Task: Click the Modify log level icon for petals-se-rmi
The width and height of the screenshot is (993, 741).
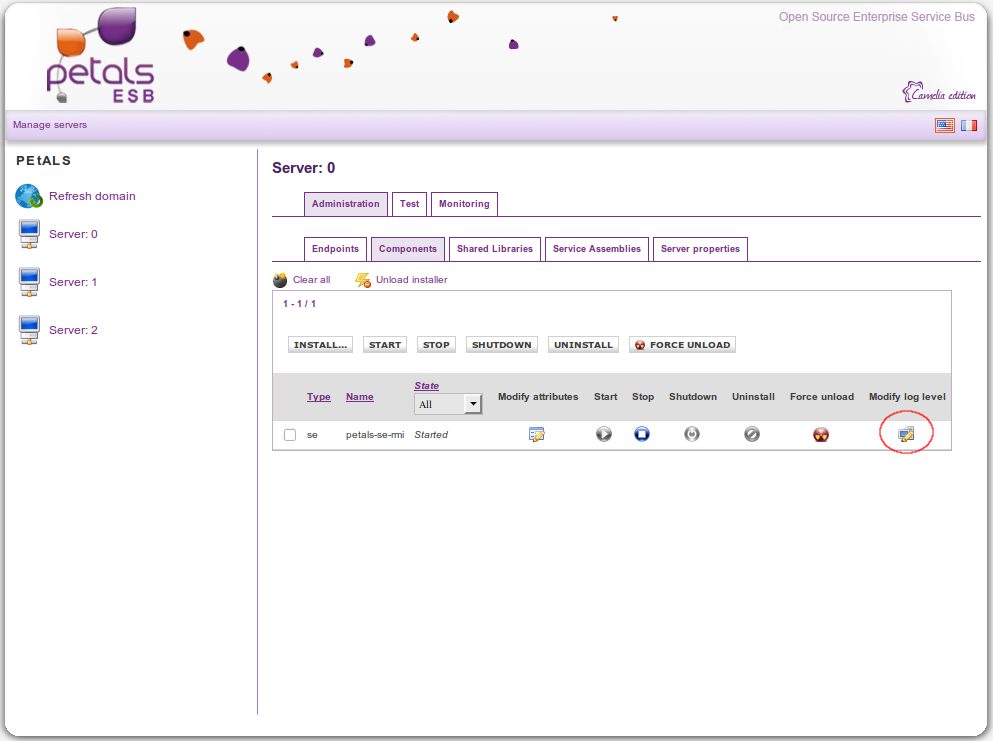Action: [906, 434]
